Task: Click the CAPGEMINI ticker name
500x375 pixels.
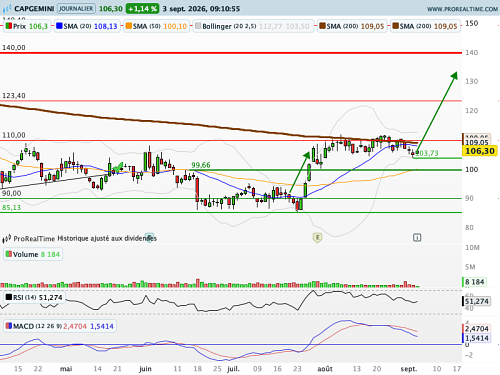Action: 34,9
